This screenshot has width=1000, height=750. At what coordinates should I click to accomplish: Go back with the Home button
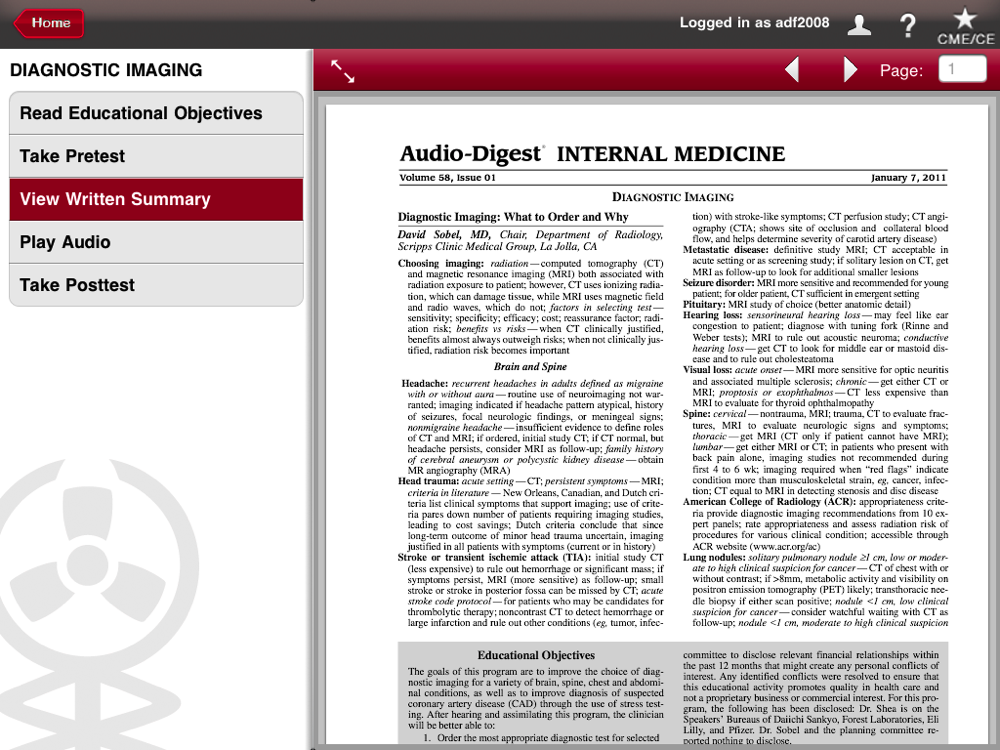tap(49, 24)
